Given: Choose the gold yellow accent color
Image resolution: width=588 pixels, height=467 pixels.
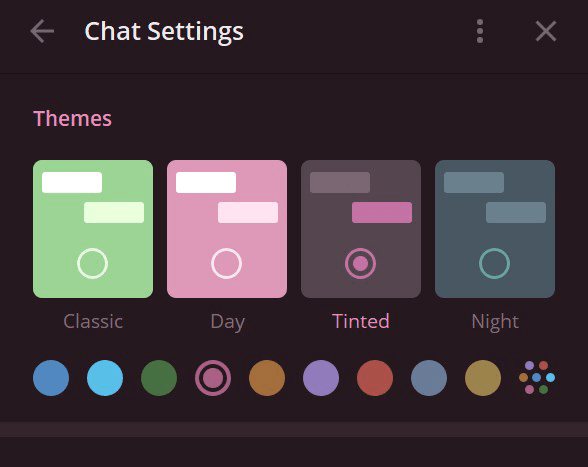Looking at the screenshot, I should (x=483, y=378).
